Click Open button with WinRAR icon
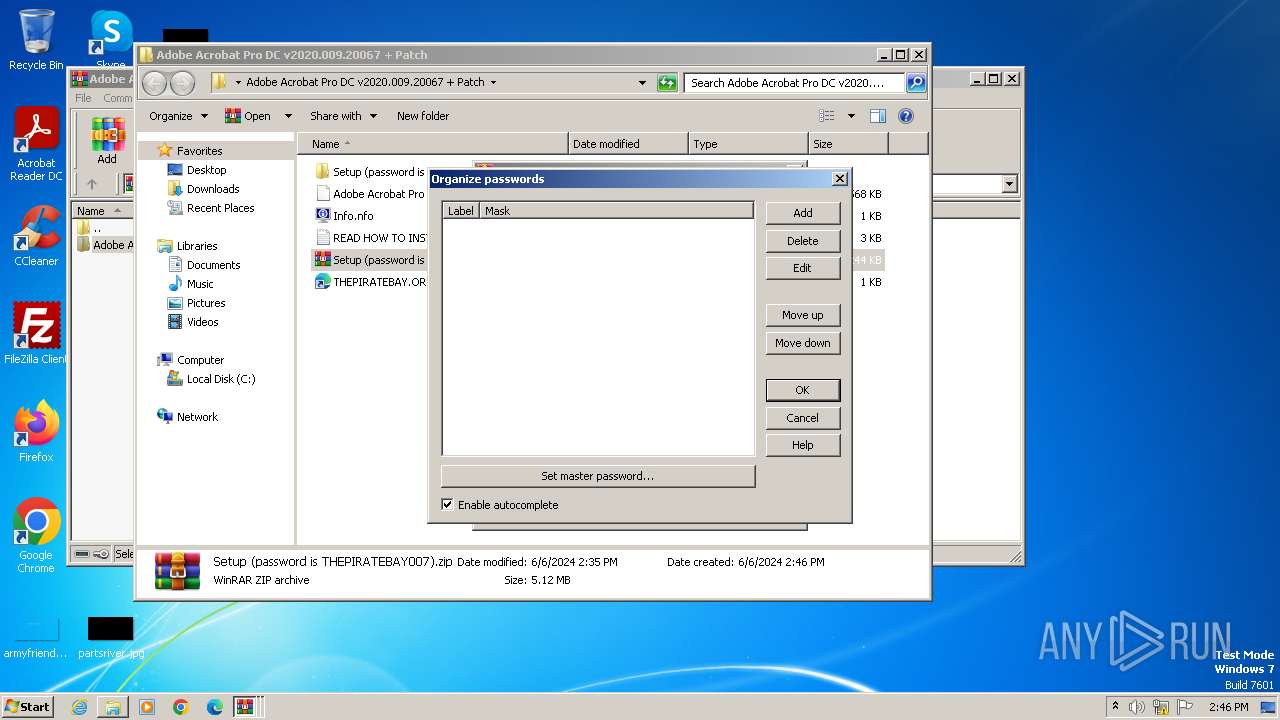Viewport: 1280px width, 720px height. click(248, 116)
